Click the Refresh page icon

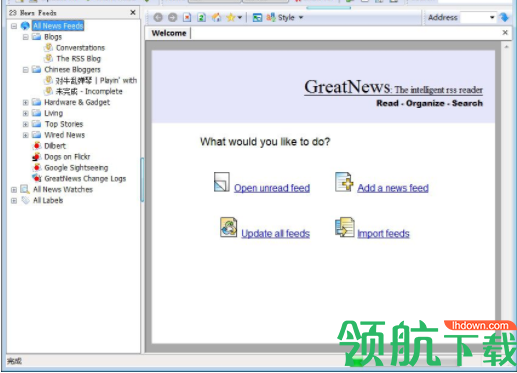201,17
